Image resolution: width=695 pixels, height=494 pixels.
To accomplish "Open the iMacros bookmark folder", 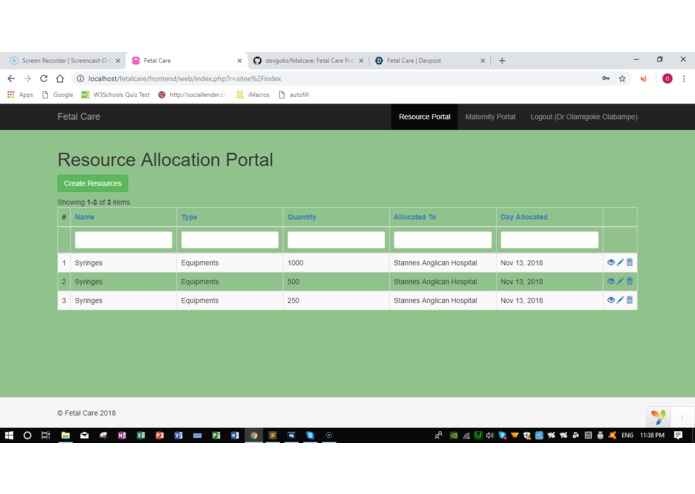I will click(x=253, y=94).
